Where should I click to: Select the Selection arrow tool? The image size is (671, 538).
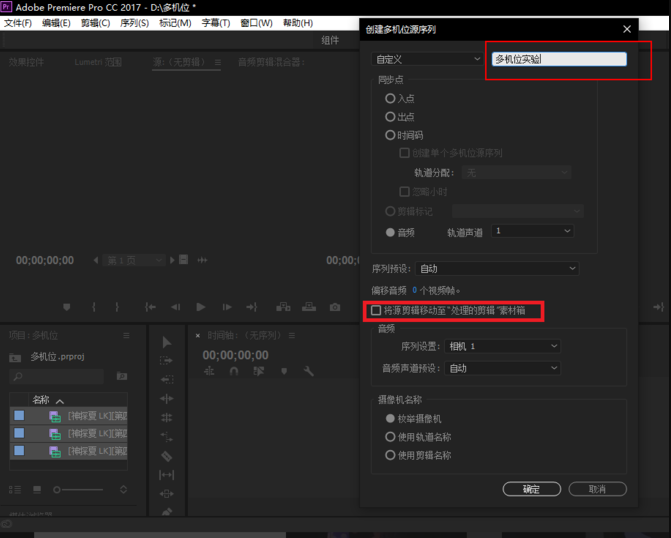pos(167,342)
